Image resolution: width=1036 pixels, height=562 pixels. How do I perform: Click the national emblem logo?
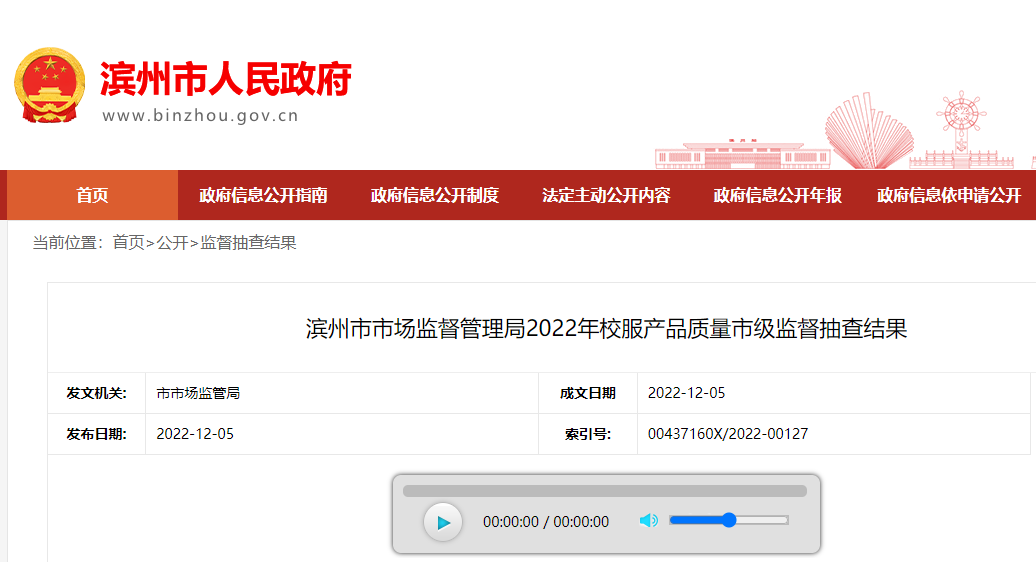click(x=50, y=86)
